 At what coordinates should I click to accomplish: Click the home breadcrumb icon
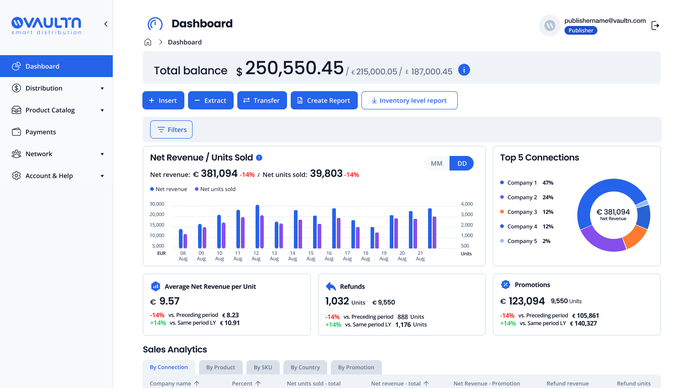coord(148,42)
